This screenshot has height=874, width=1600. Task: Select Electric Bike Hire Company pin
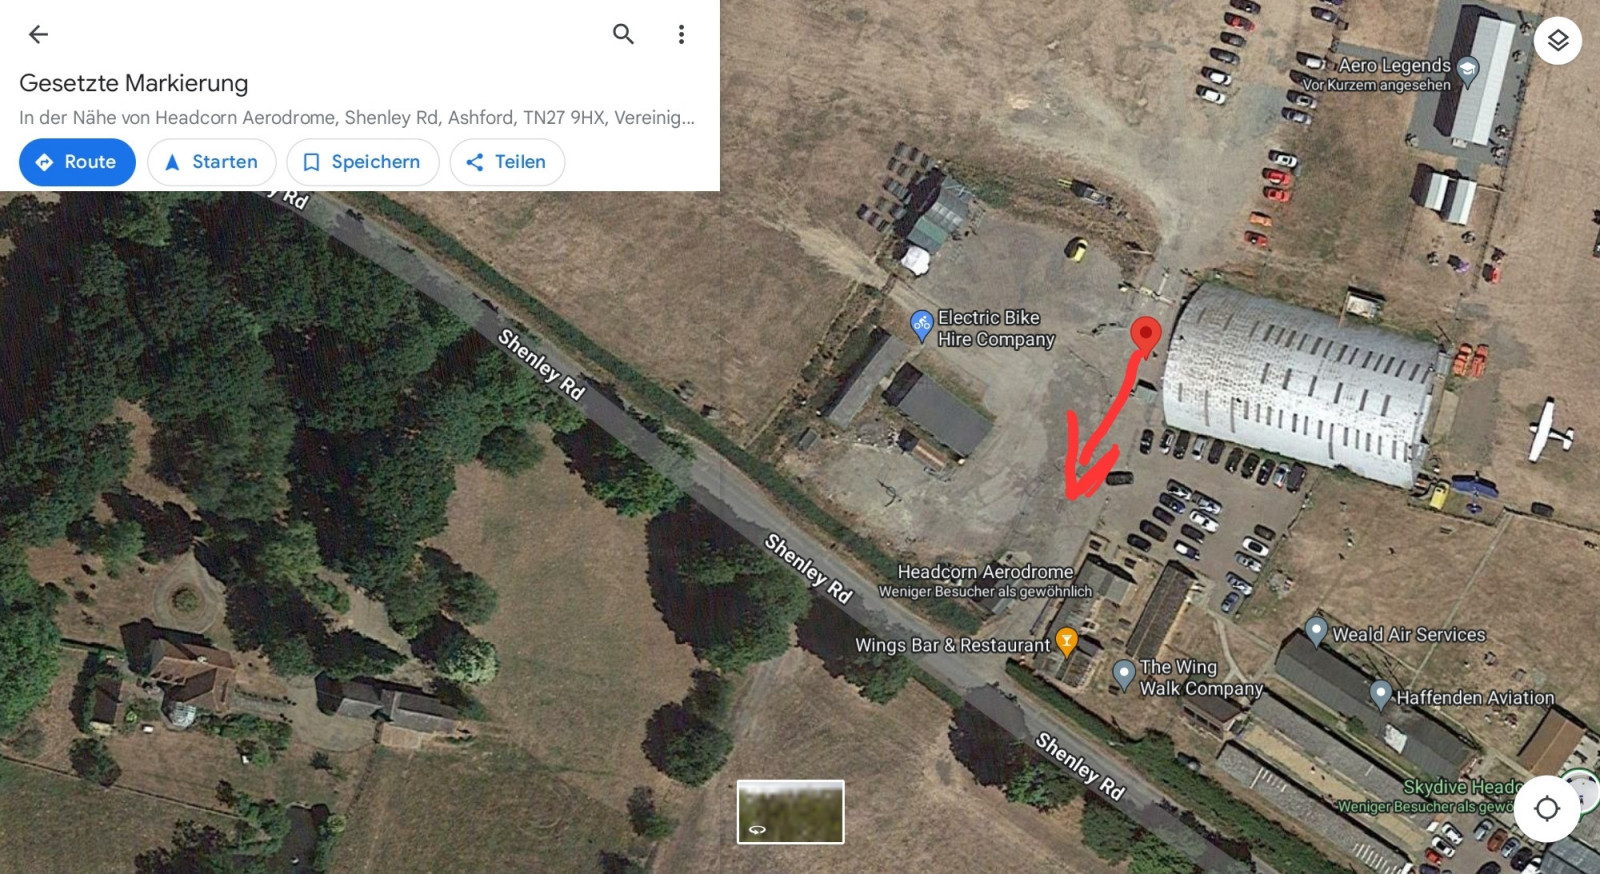point(921,325)
